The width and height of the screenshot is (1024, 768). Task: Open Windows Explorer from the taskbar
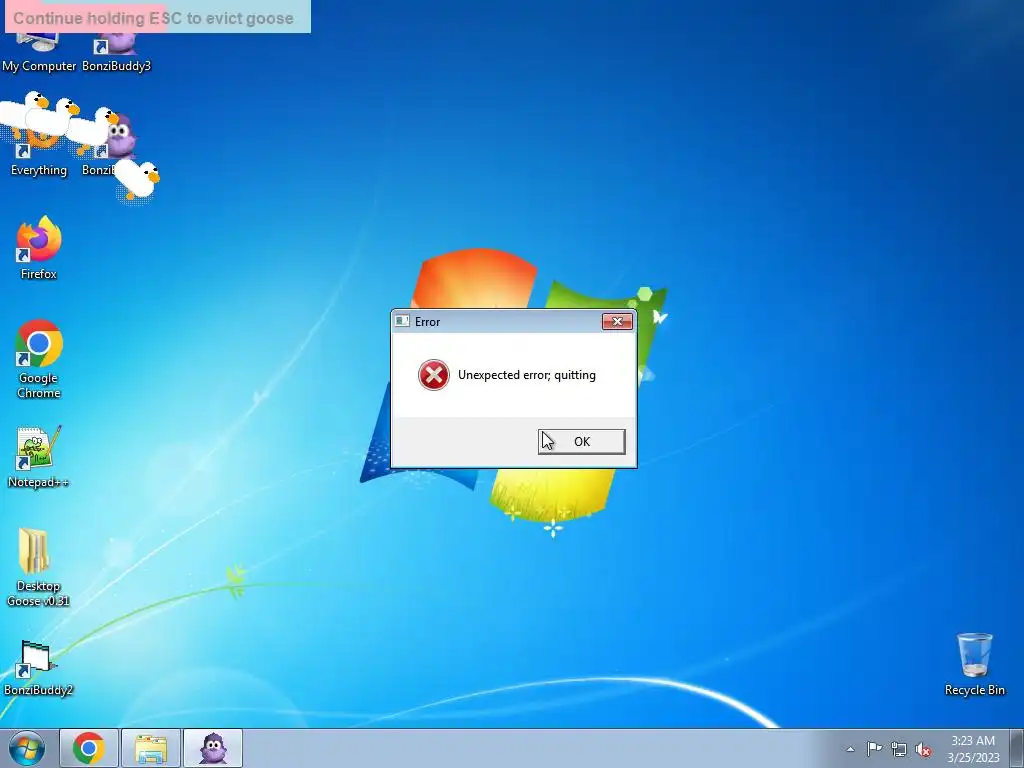pos(151,748)
